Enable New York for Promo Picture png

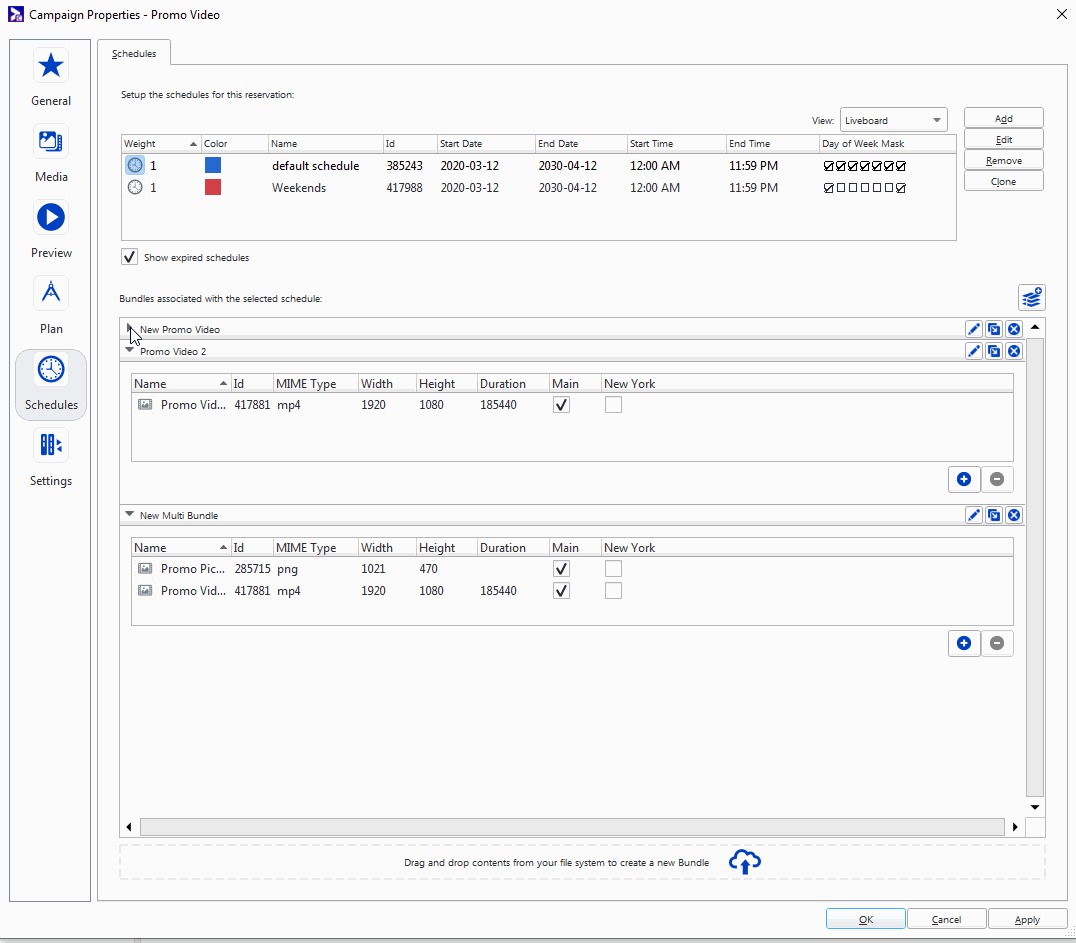[613, 569]
